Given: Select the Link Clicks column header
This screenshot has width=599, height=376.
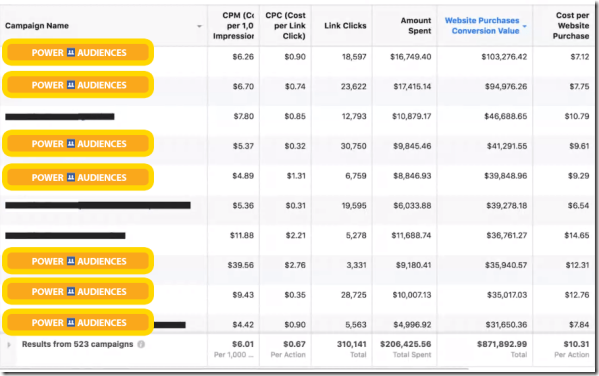Looking at the screenshot, I should (x=345, y=26).
